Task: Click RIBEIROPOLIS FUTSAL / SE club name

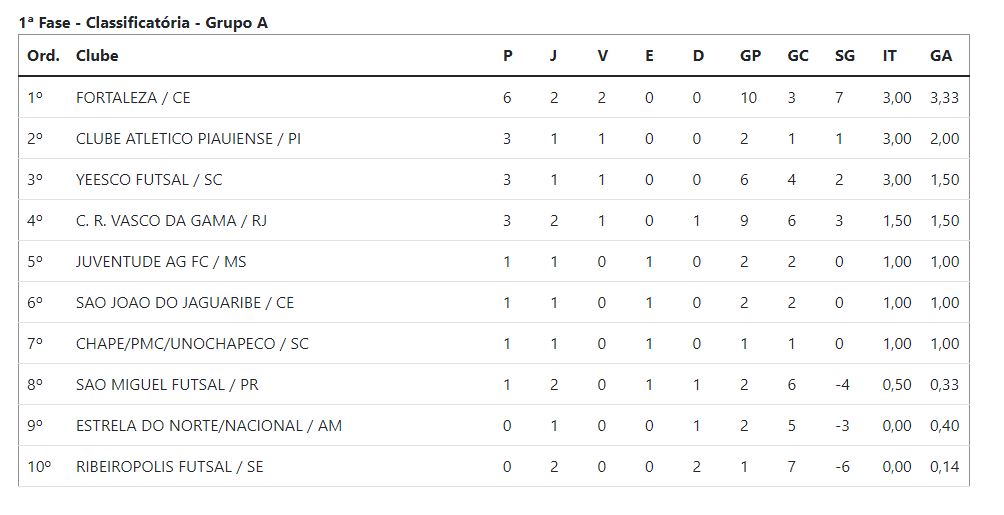Action: click(170, 467)
